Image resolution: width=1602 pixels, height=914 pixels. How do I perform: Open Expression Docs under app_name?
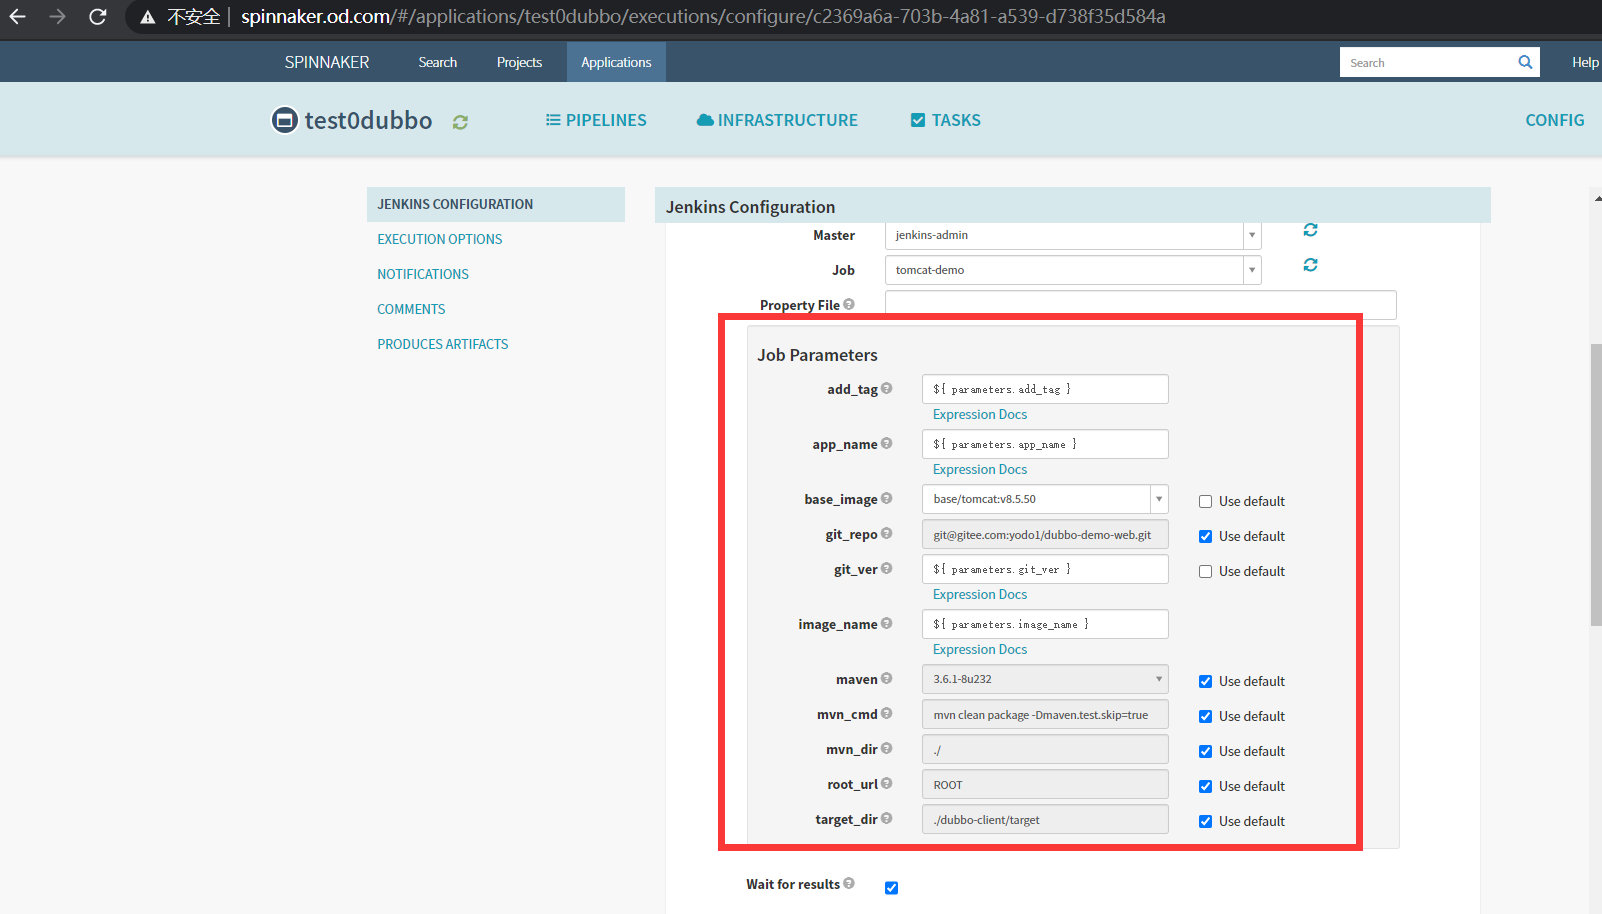(x=980, y=469)
